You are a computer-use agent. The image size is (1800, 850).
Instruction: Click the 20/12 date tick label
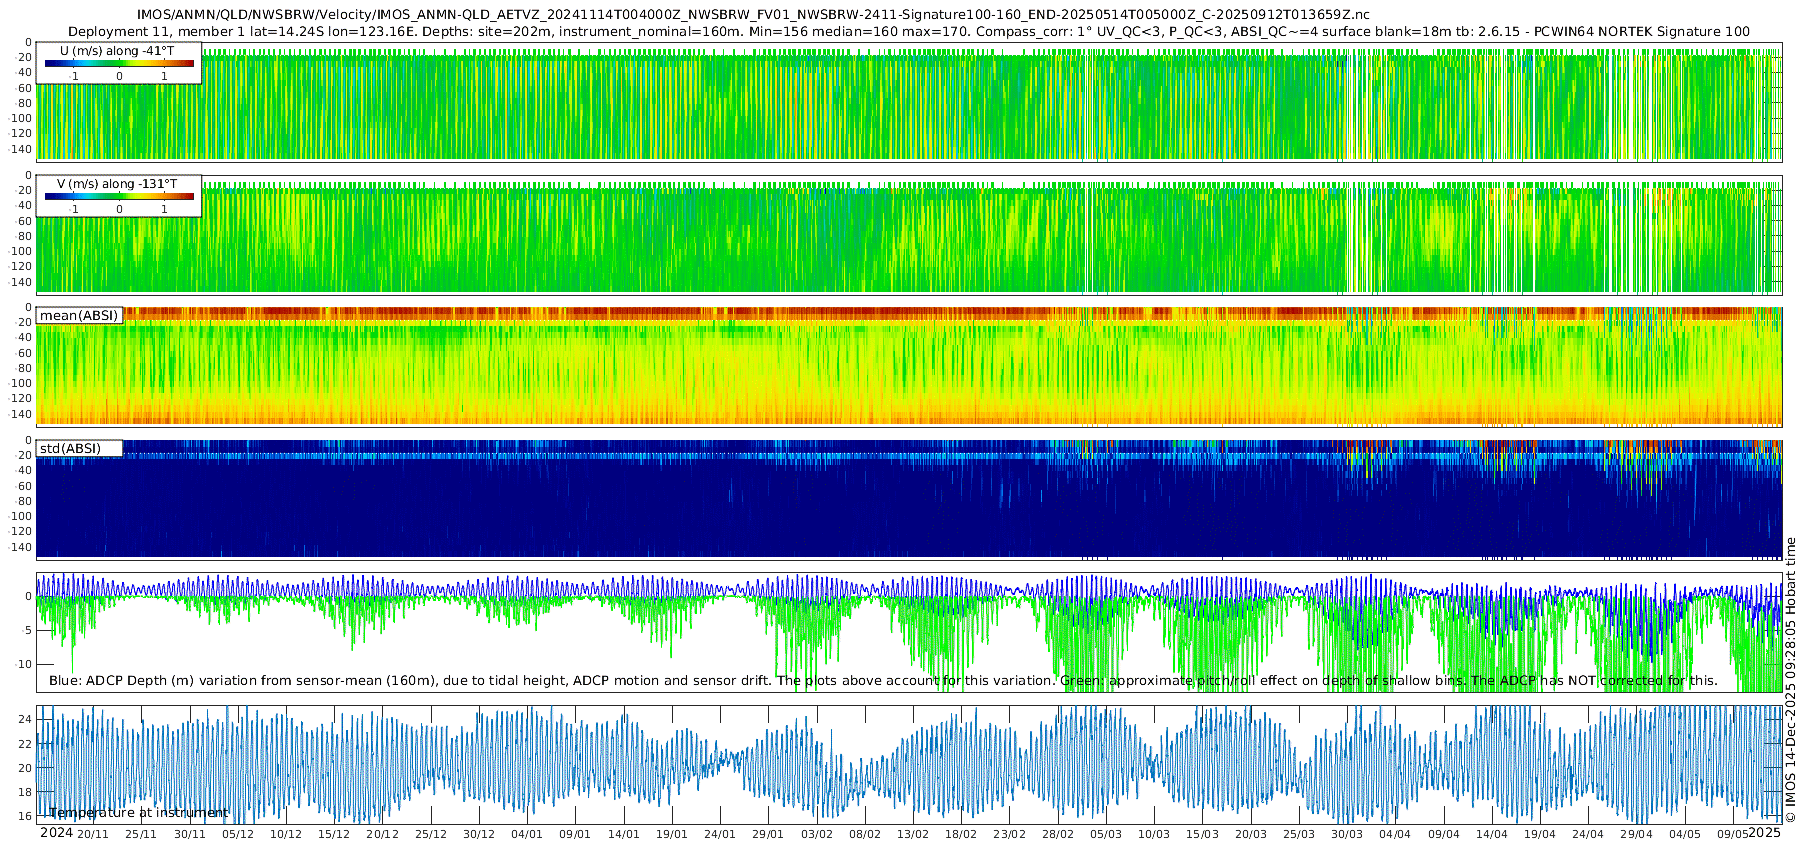(x=383, y=834)
